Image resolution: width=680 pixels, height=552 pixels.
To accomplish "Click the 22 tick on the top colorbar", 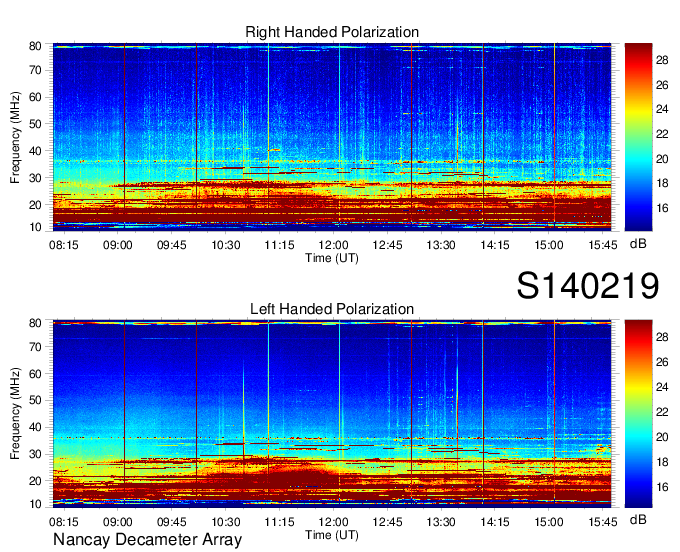I will click(x=662, y=134).
